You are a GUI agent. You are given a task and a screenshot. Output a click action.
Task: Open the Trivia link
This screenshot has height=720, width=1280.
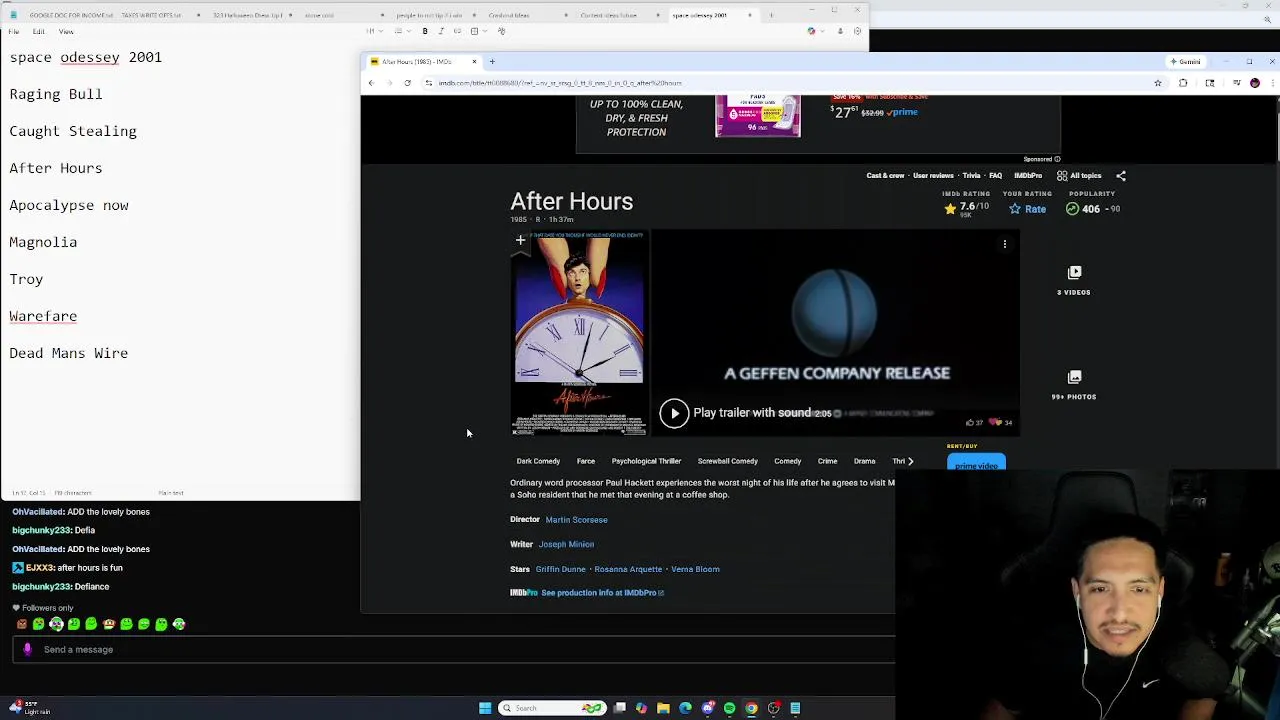click(971, 176)
